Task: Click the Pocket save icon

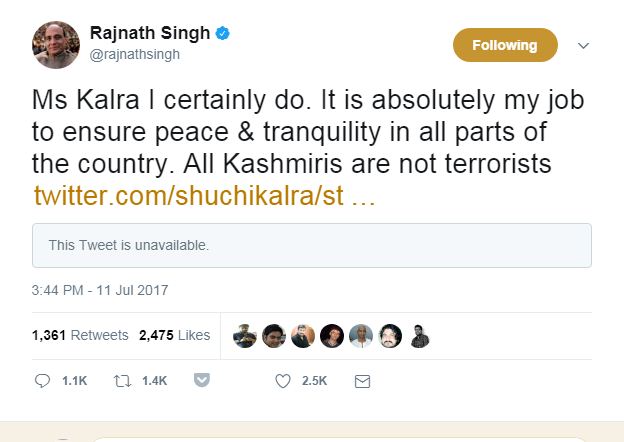Action: 200,381
